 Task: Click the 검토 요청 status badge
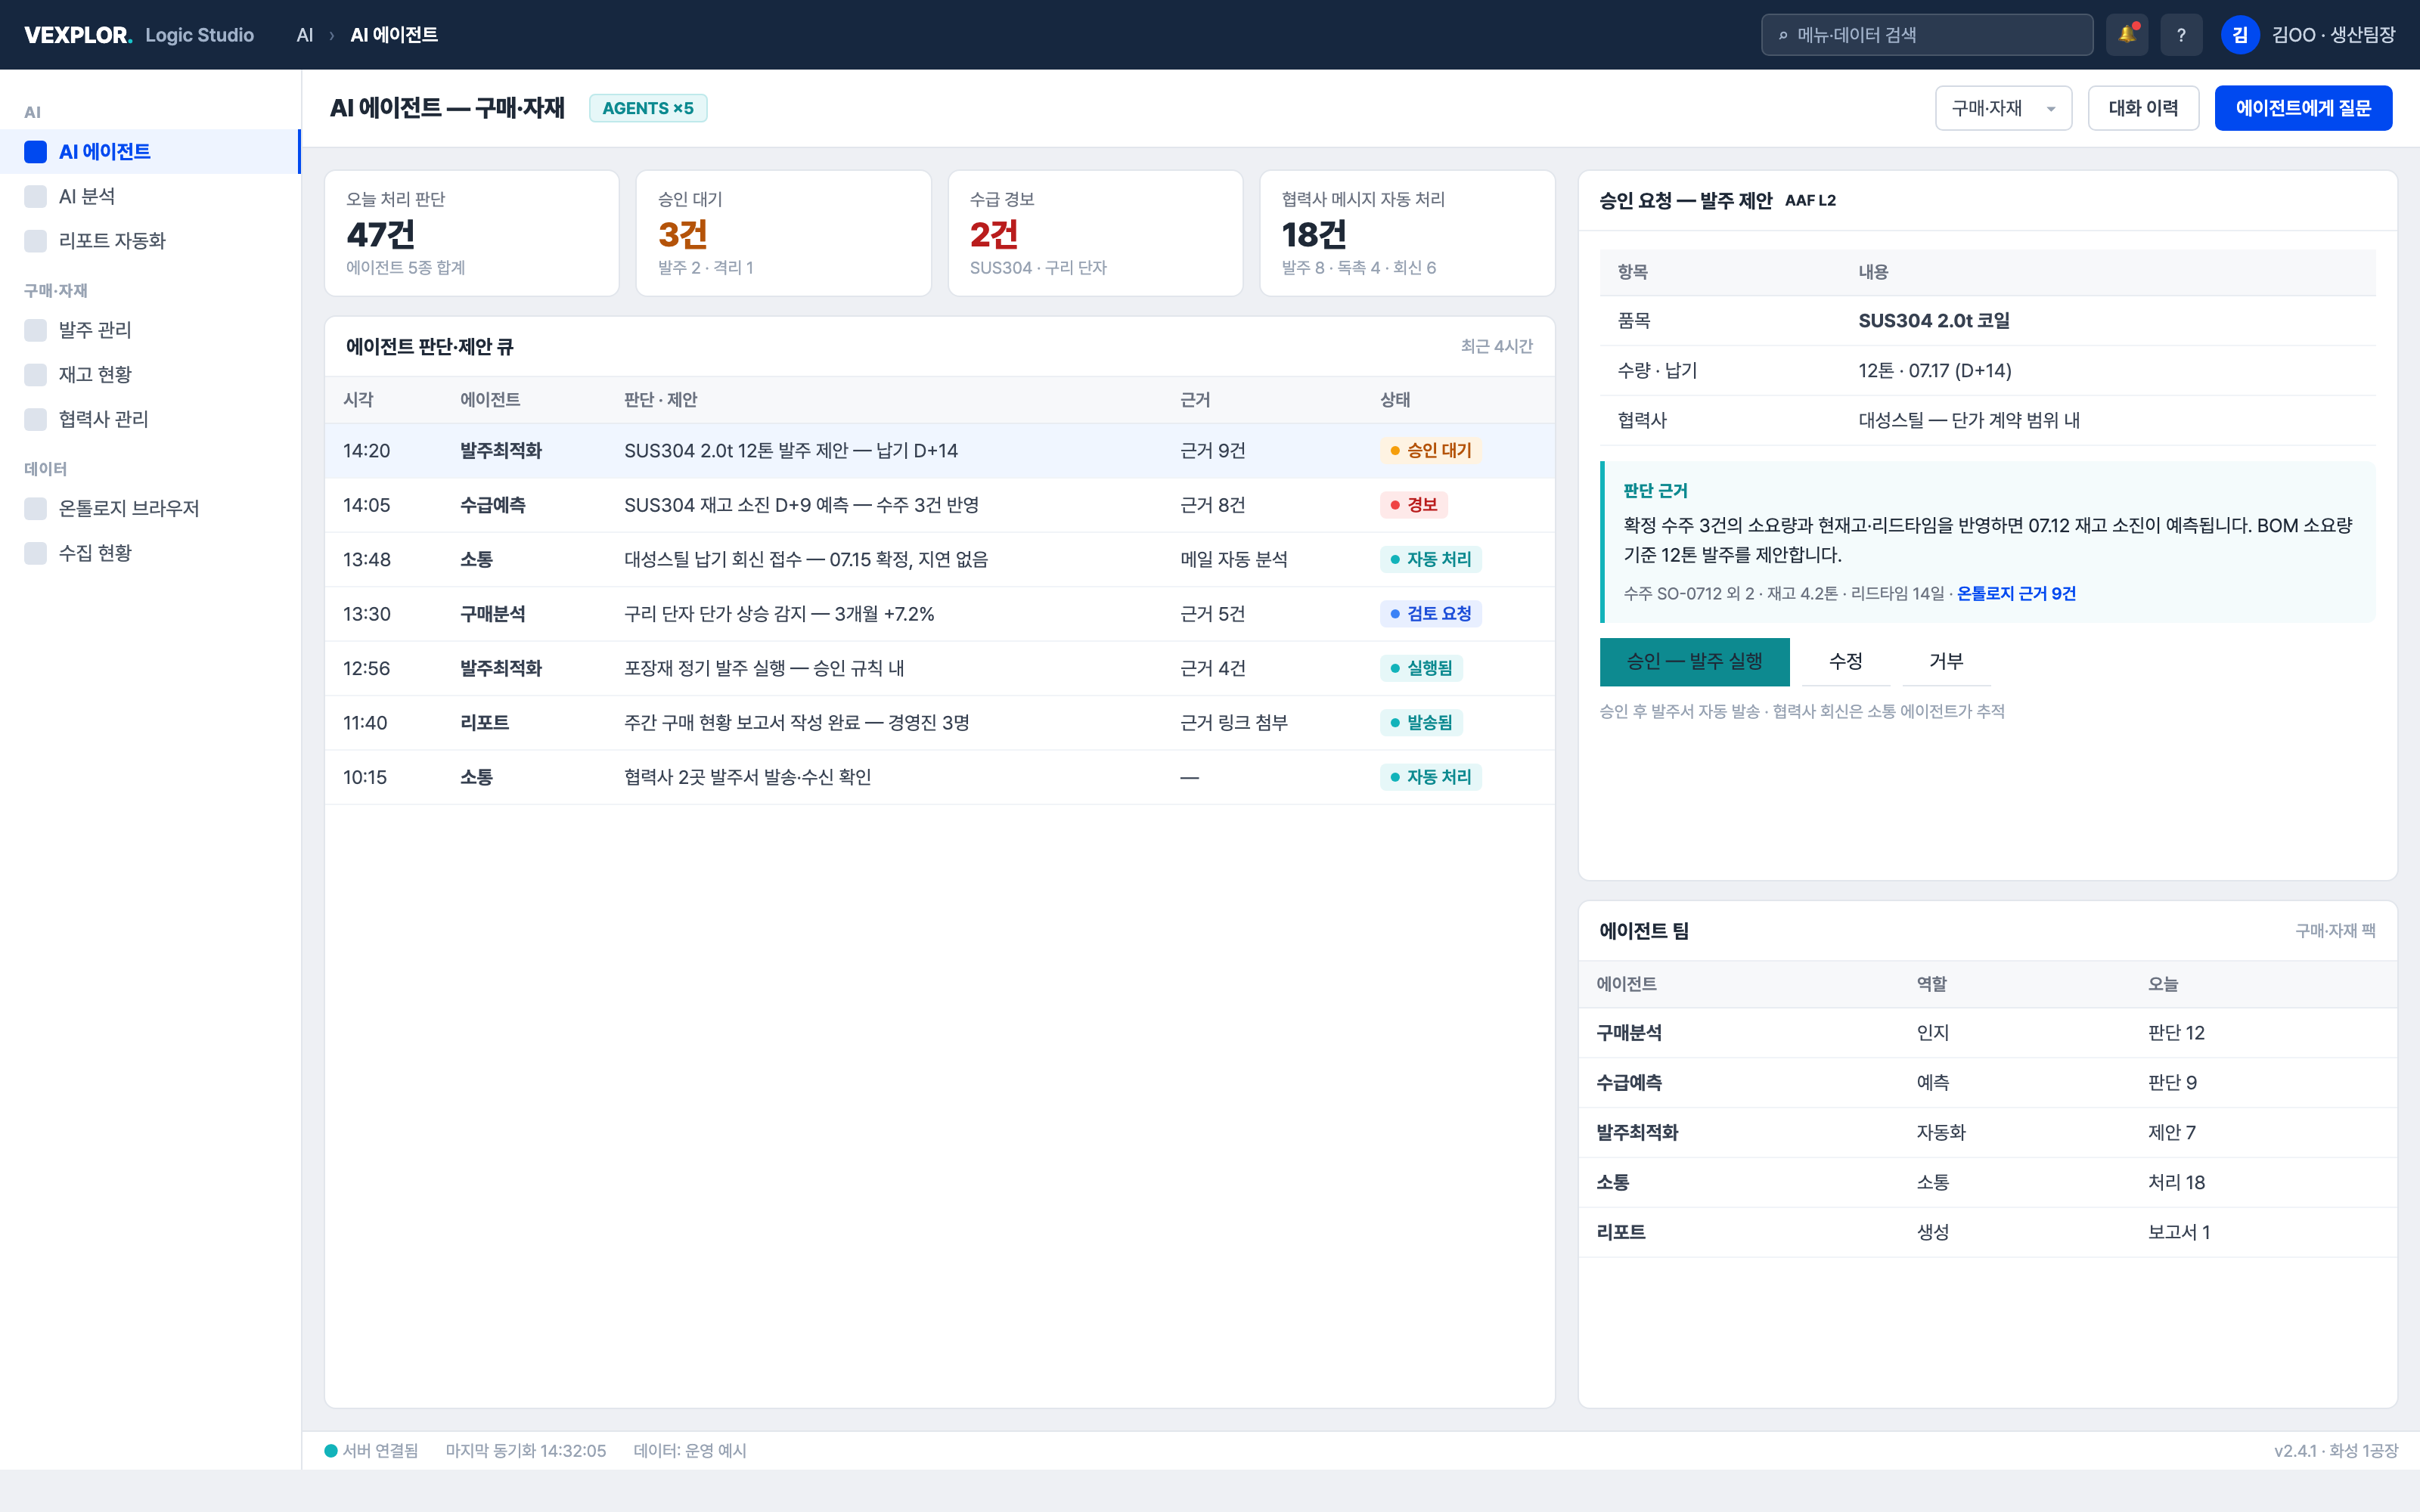pyautogui.click(x=1430, y=614)
